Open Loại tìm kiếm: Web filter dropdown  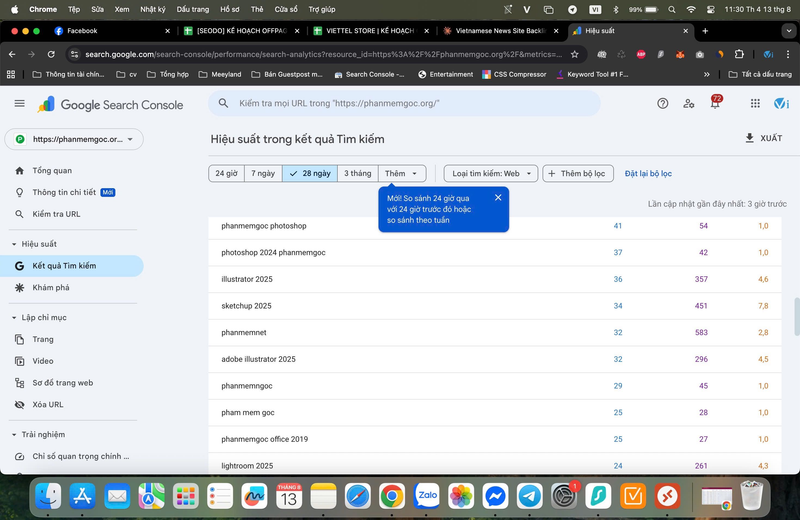(491, 174)
